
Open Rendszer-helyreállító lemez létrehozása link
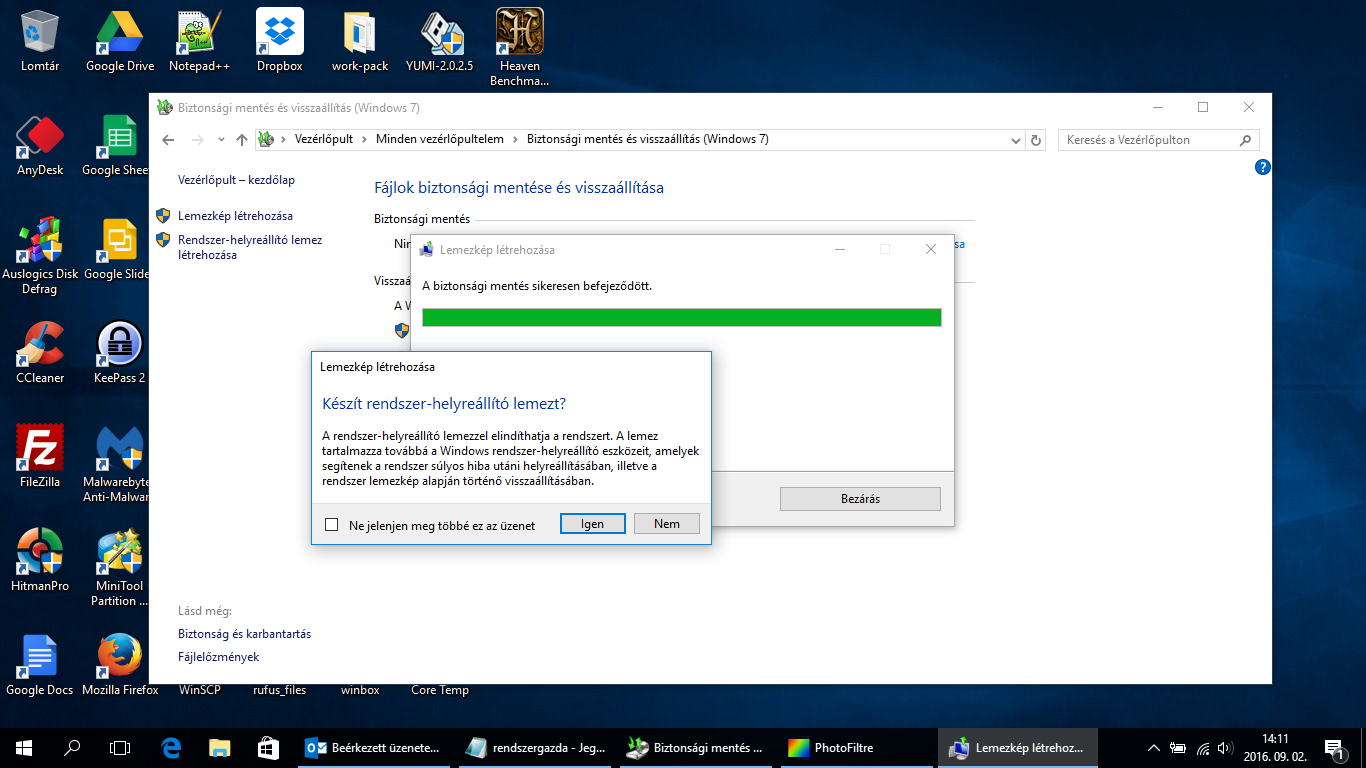tap(249, 247)
